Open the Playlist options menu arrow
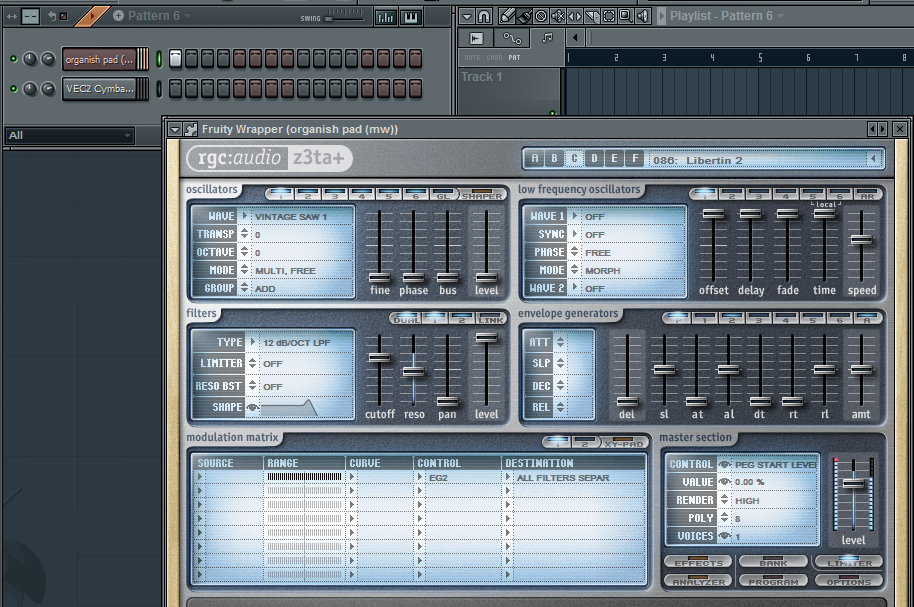Image resolution: width=914 pixels, height=607 pixels. point(467,16)
